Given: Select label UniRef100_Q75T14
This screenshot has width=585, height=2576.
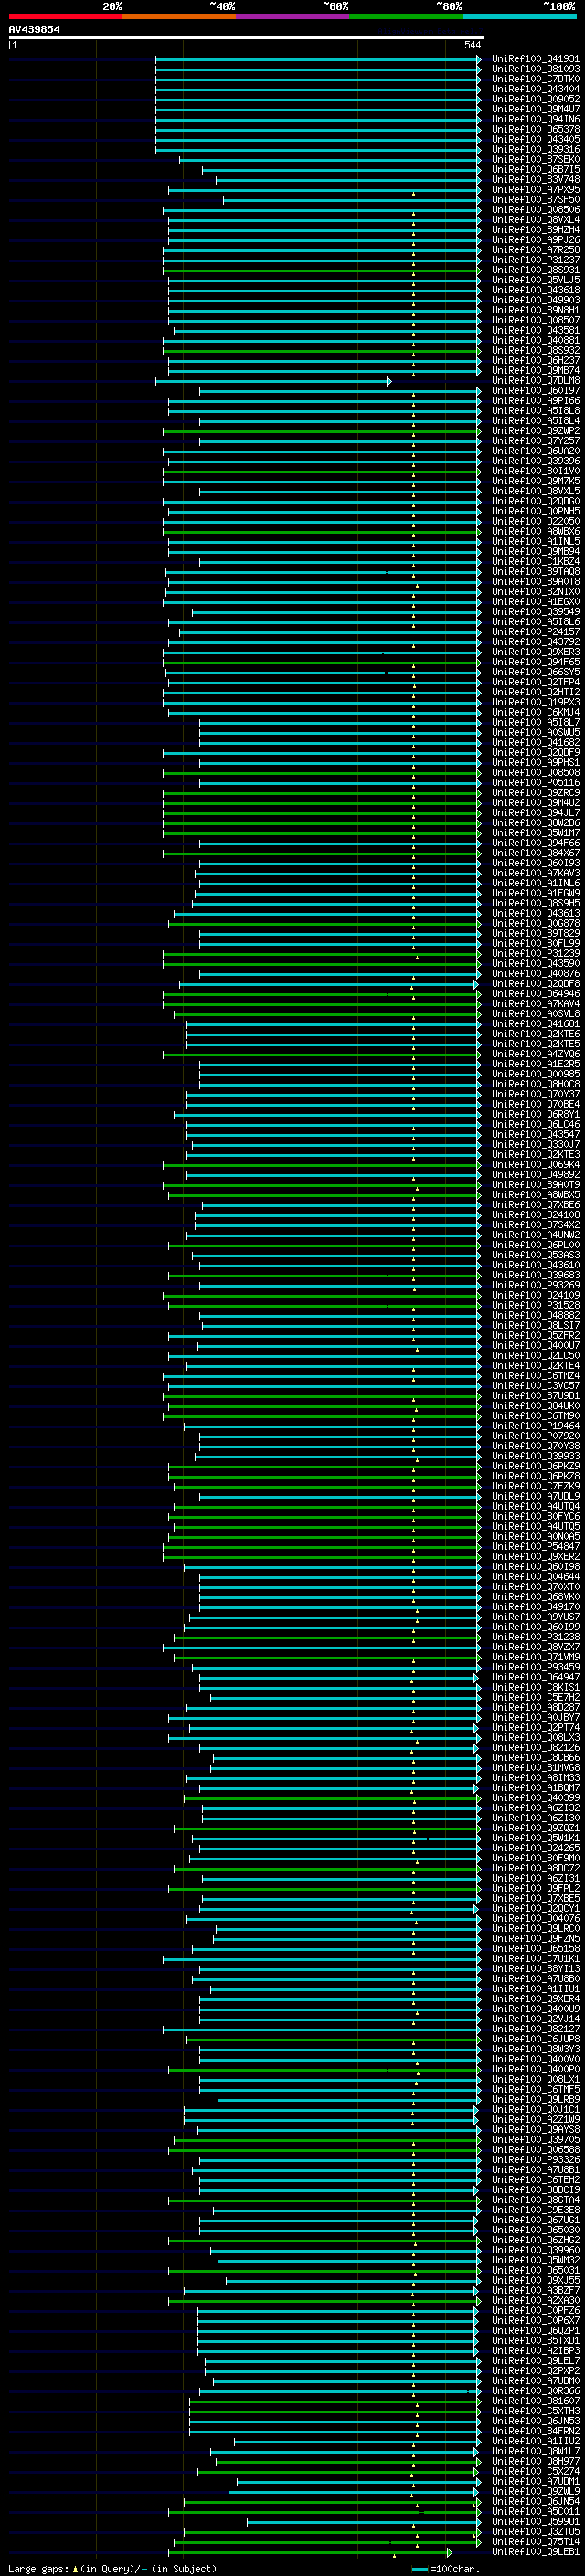Looking at the screenshot, I should 536,2540.
